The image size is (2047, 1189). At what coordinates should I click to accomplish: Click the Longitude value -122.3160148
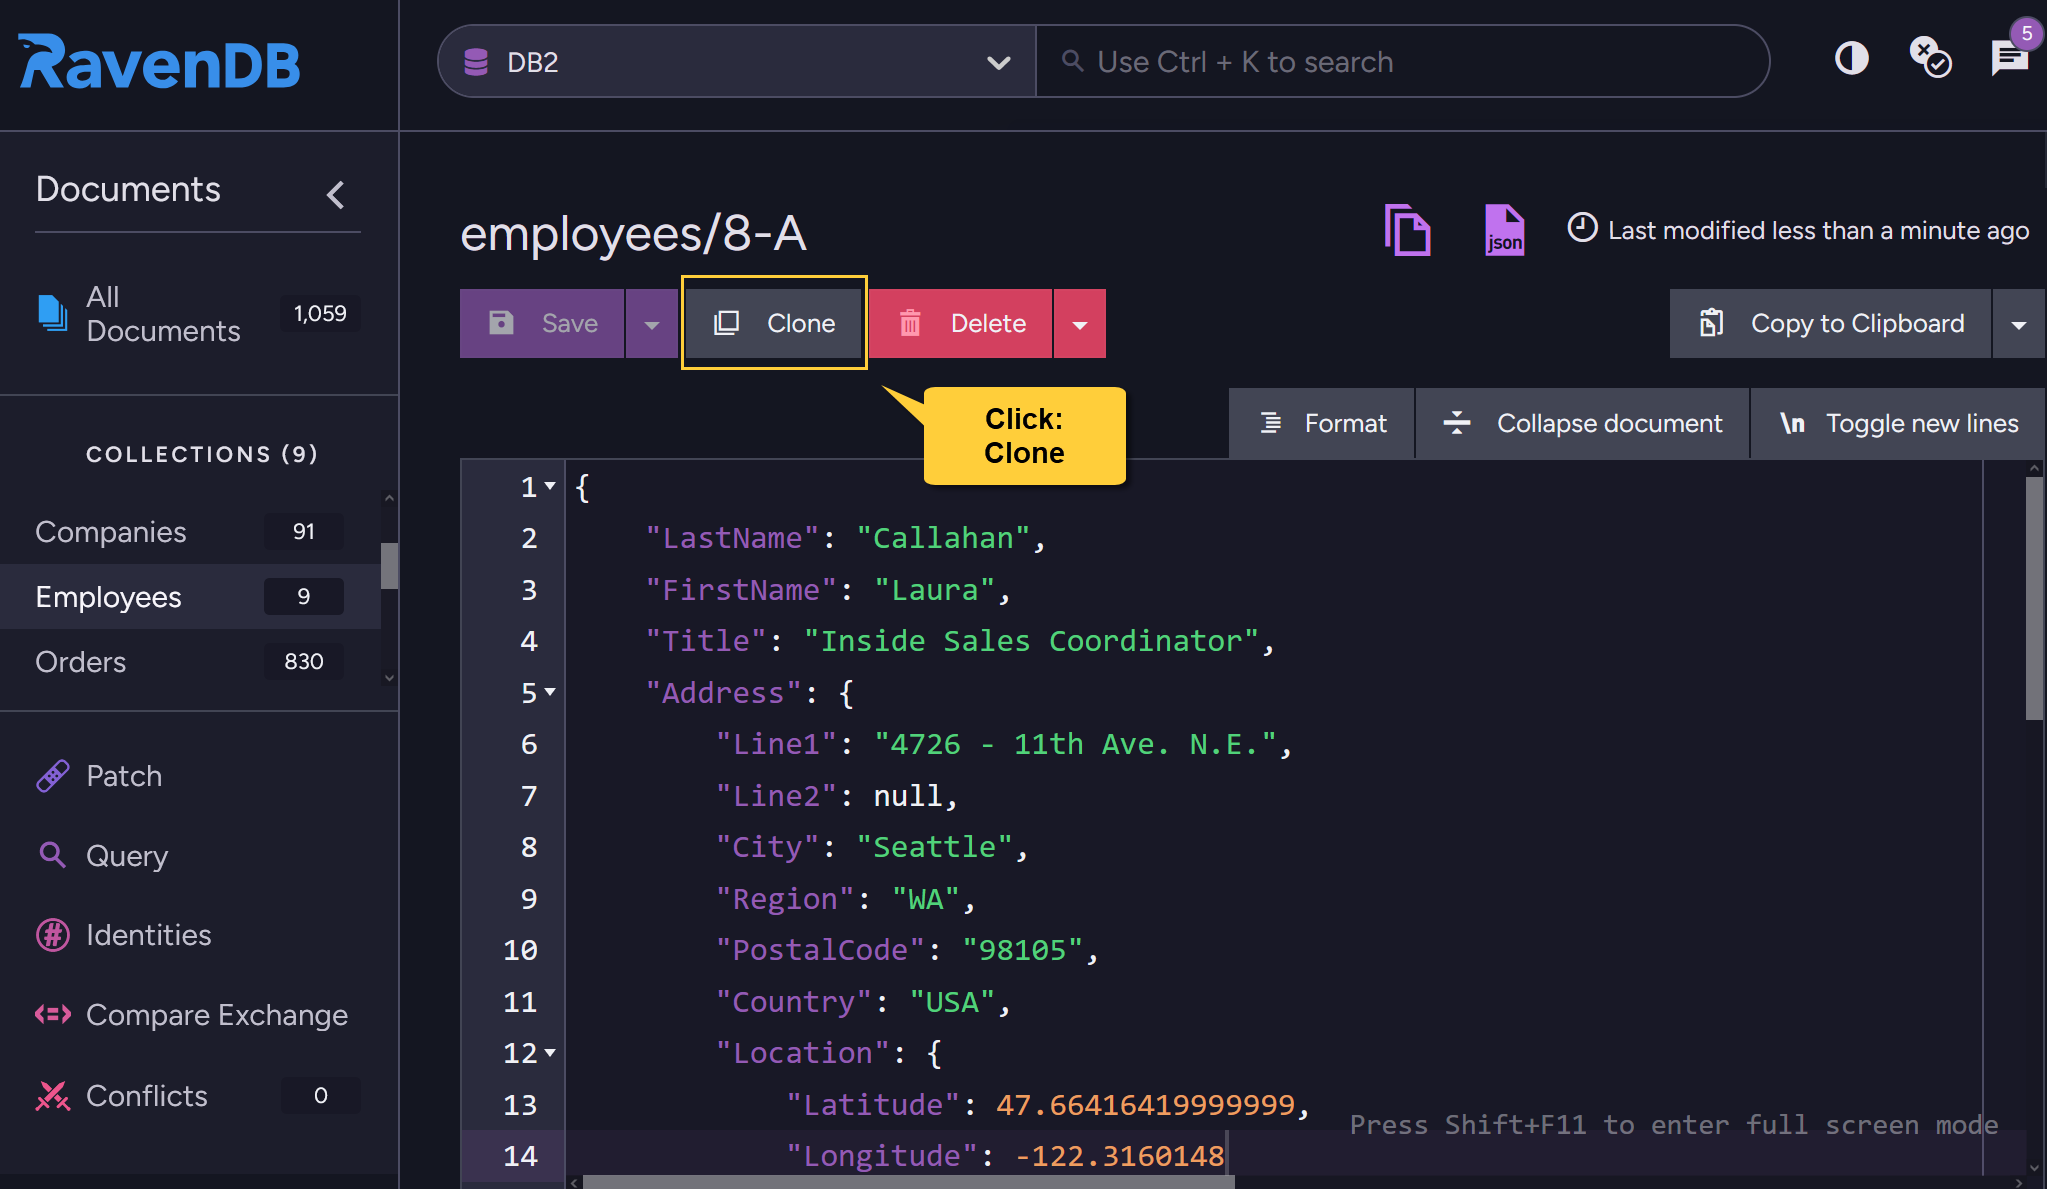coord(1119,1156)
